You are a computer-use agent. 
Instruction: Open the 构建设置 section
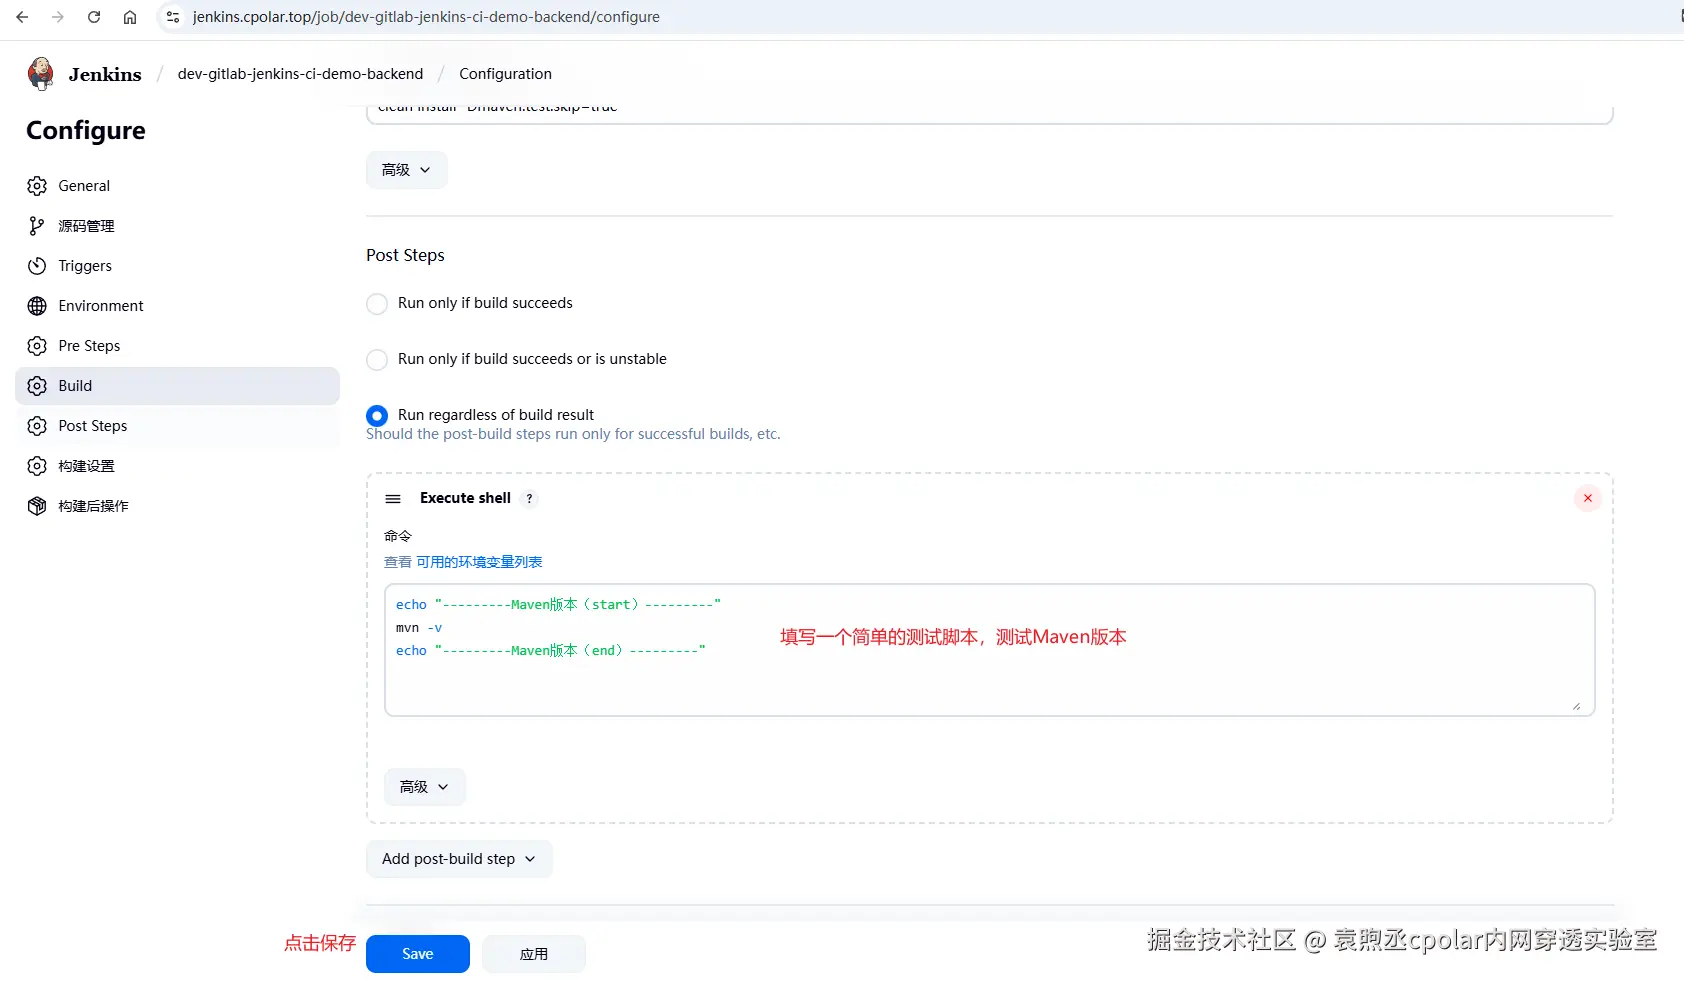(x=177, y=466)
